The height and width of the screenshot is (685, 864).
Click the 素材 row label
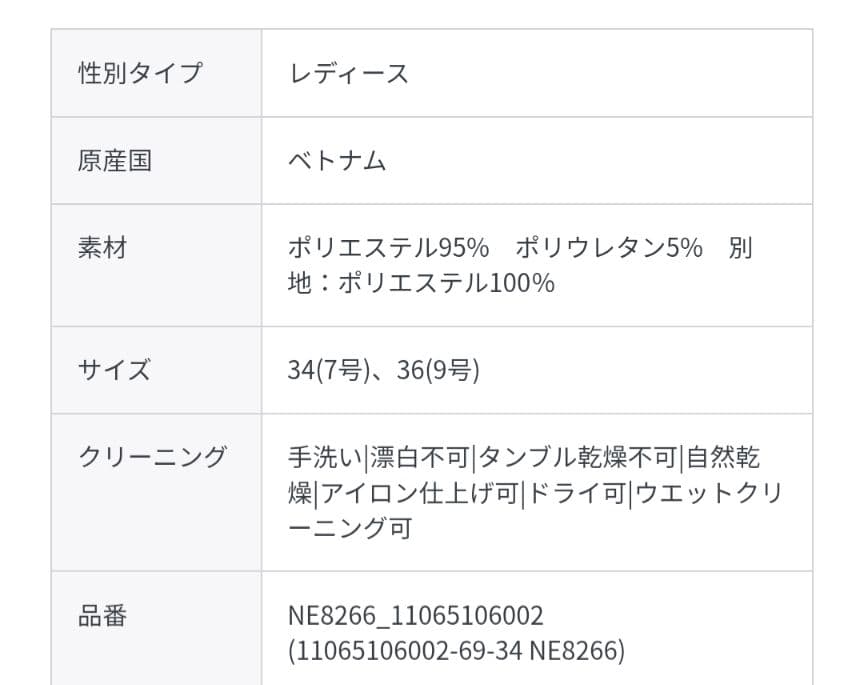point(103,247)
